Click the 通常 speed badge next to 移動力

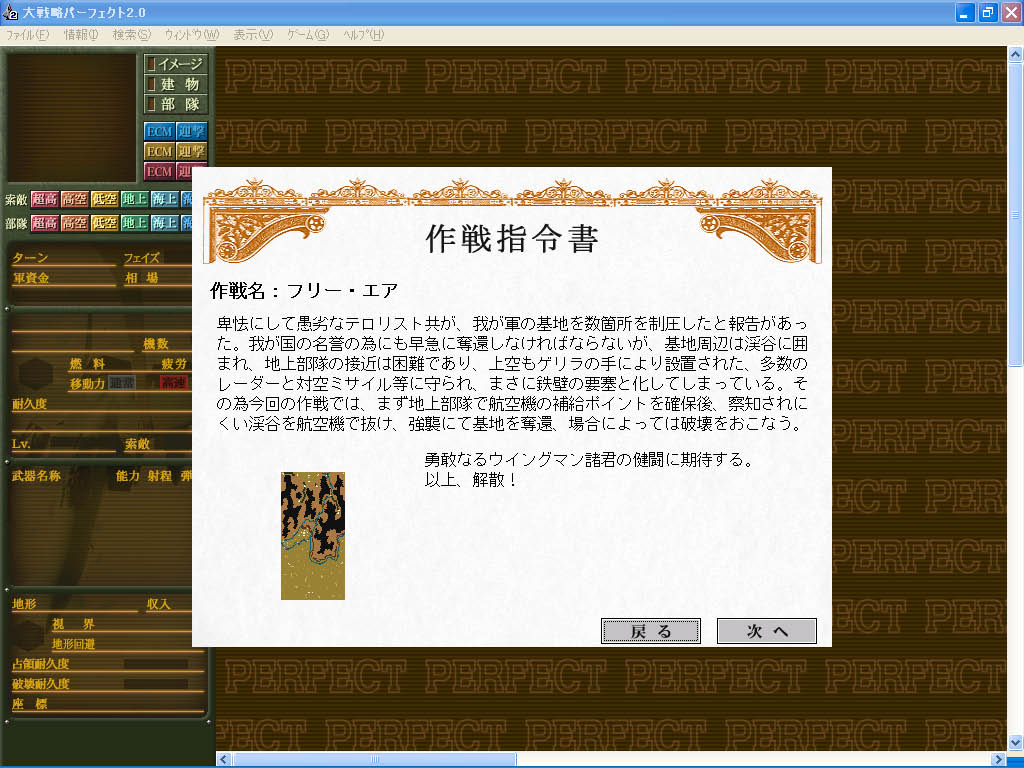[x=122, y=383]
